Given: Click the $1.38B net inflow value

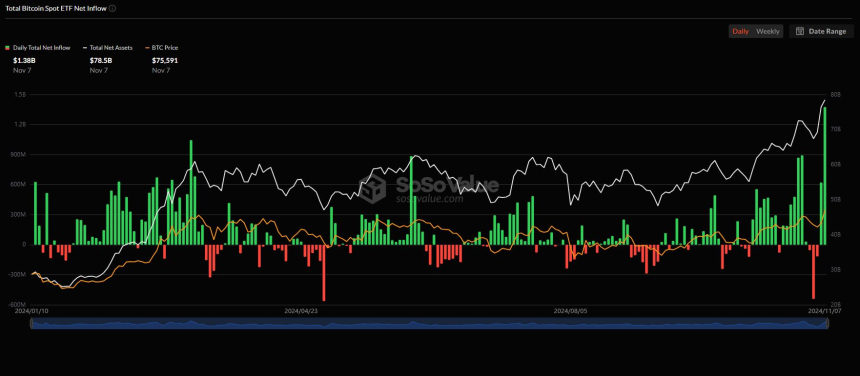Looking at the screenshot, I should 24,60.
